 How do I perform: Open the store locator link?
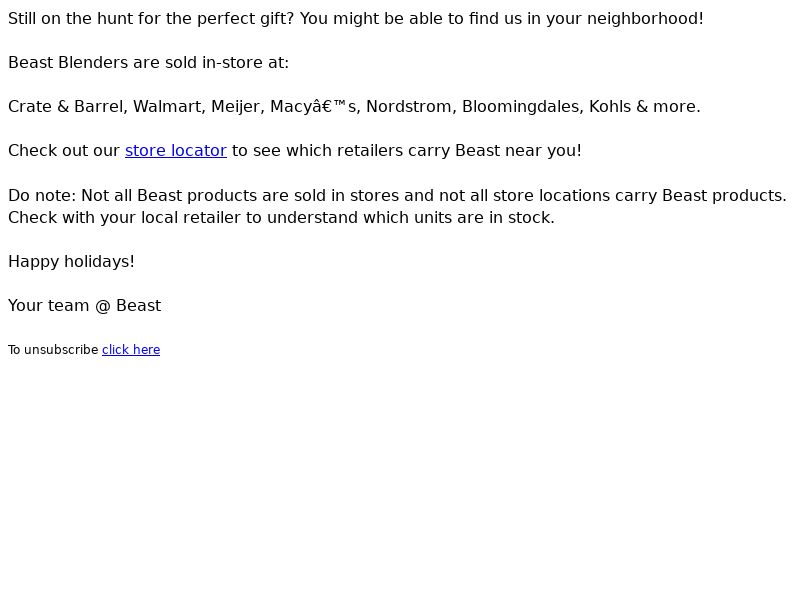(175, 150)
